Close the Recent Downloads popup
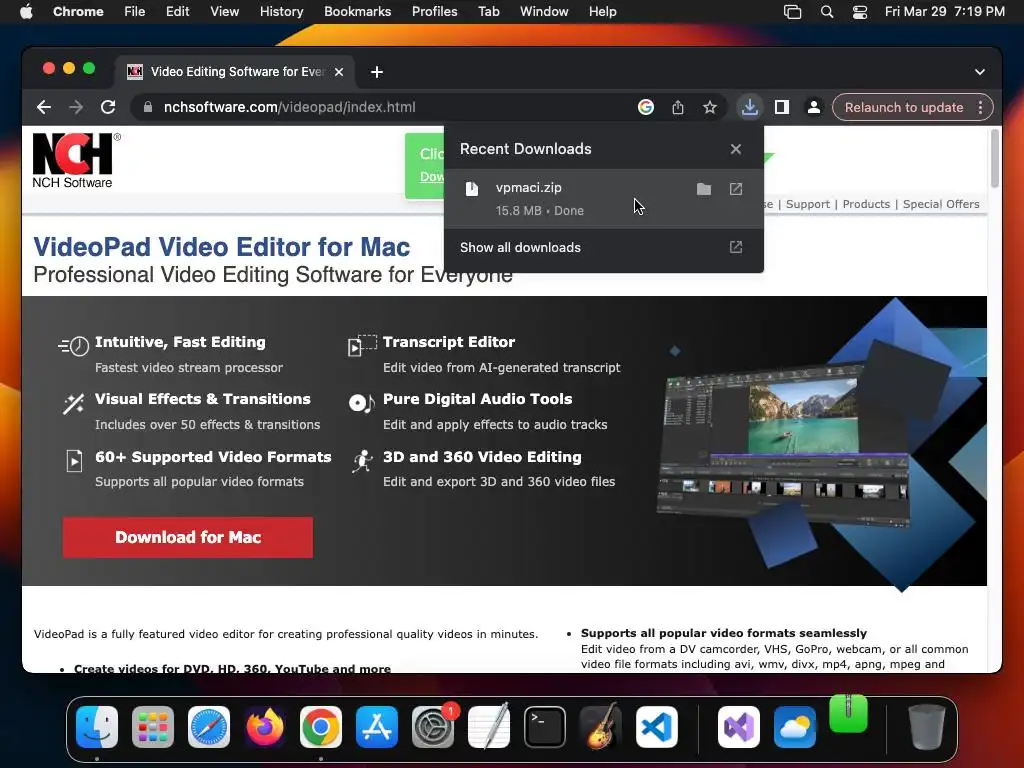Viewport: 1024px width, 768px height. (736, 149)
